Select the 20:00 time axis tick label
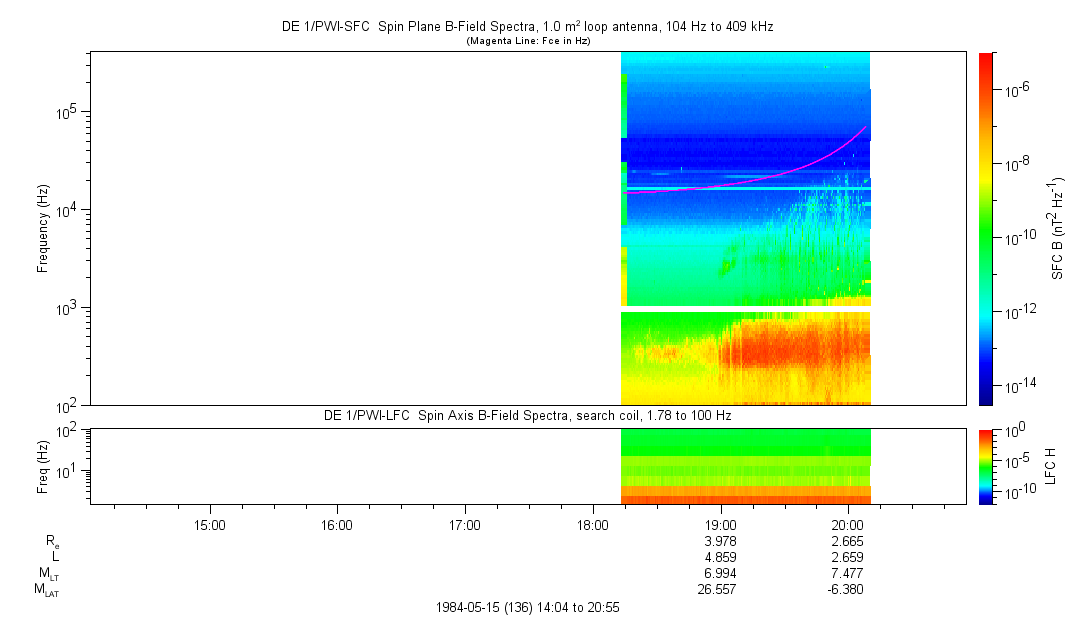Viewport: 1083px width, 620px height. 848,524
